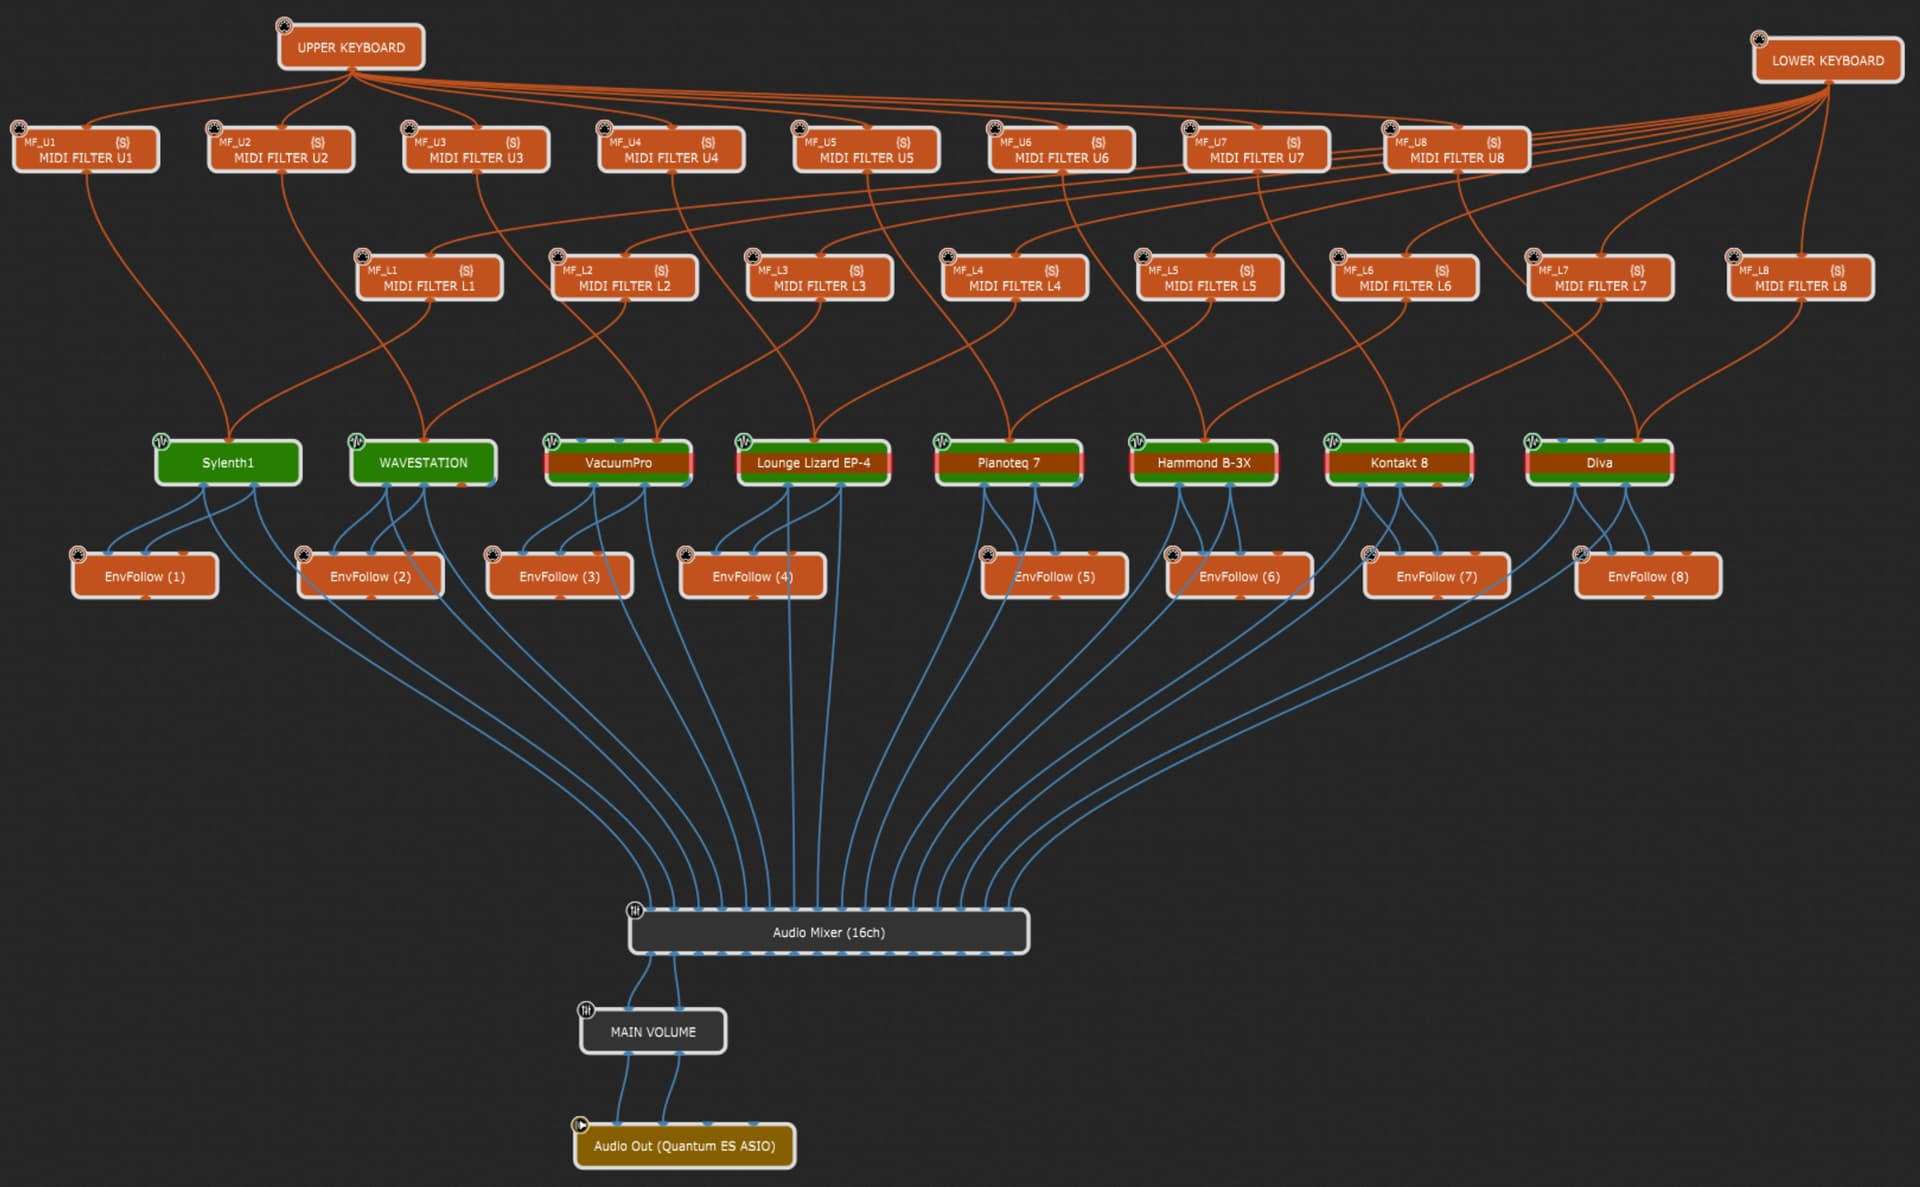The image size is (1920, 1187).
Task: Select the Lounge Lizard EP-4 plugin node
Action: [x=813, y=463]
